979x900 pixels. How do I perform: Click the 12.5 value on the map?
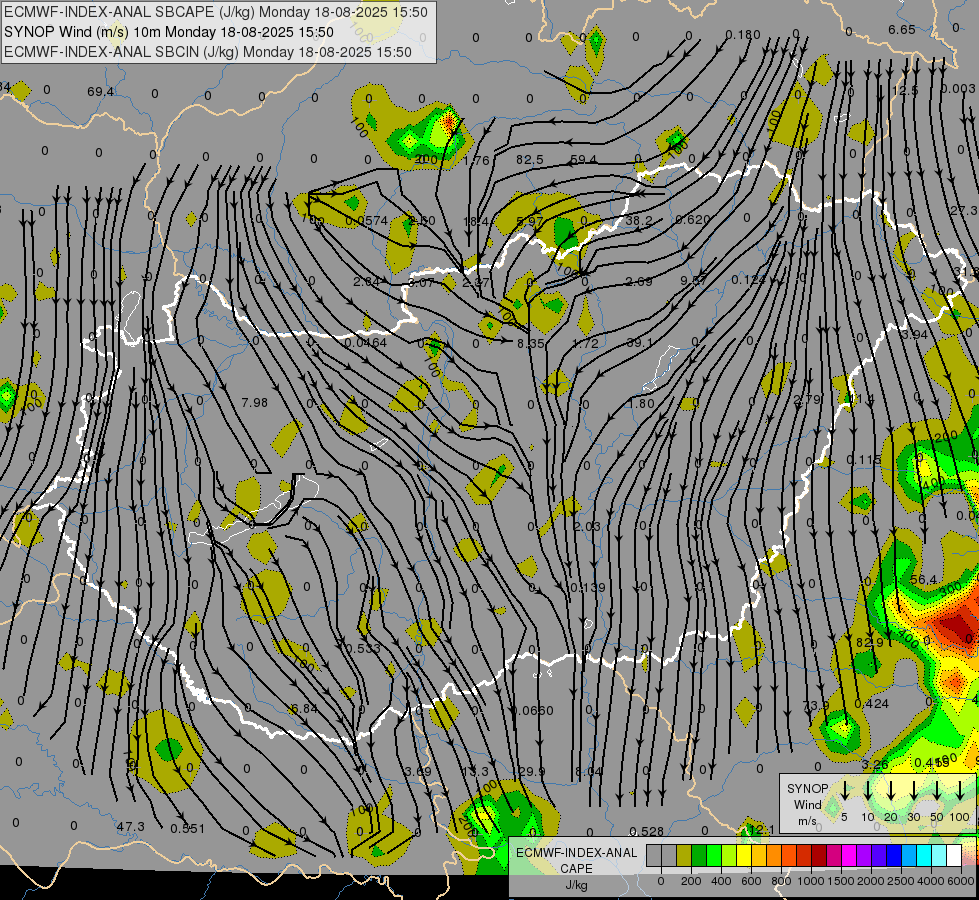905,91
